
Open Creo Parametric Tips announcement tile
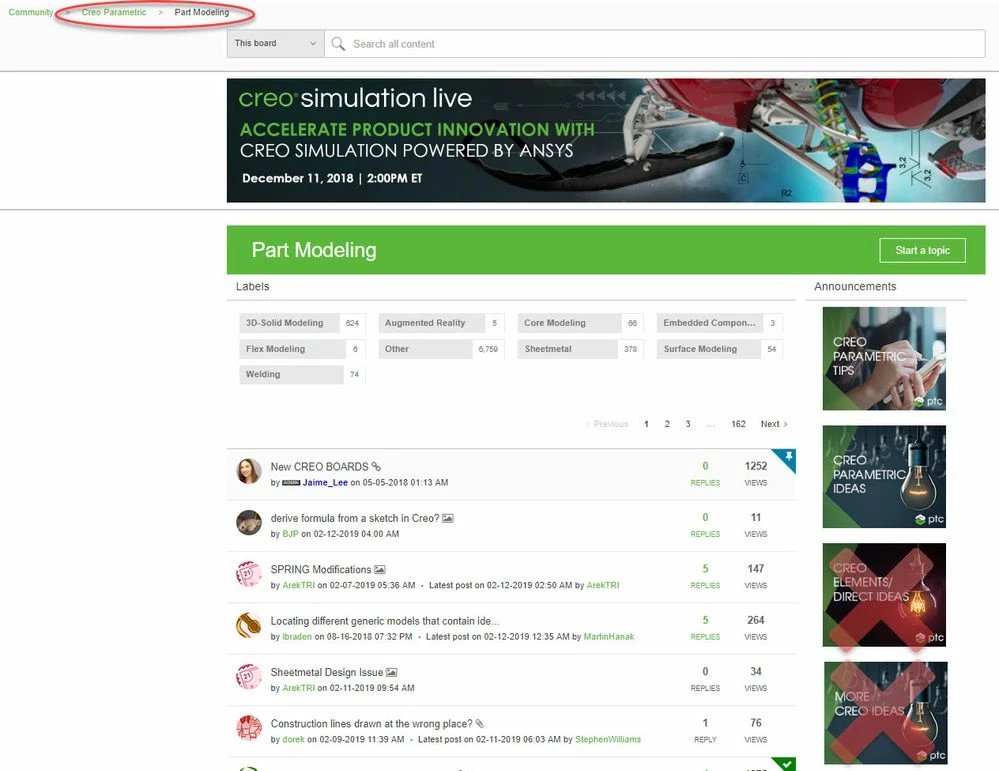[x=884, y=359]
